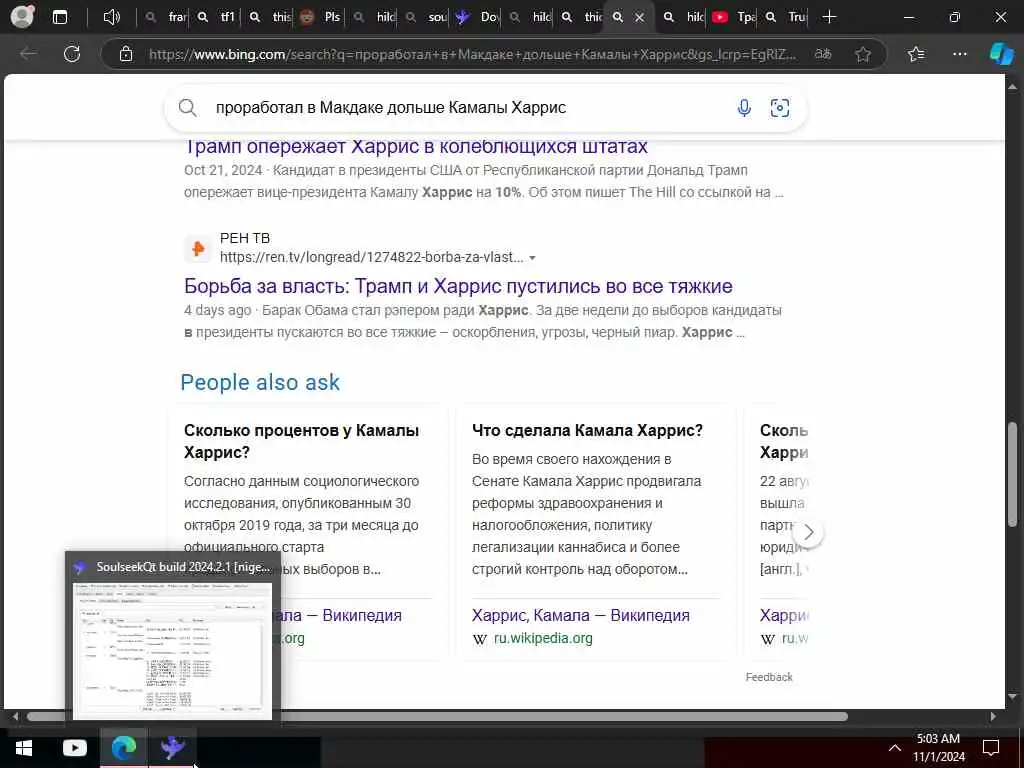The height and width of the screenshot is (768, 1024).
Task: Click the Bing URL address bar
Action: 472,54
